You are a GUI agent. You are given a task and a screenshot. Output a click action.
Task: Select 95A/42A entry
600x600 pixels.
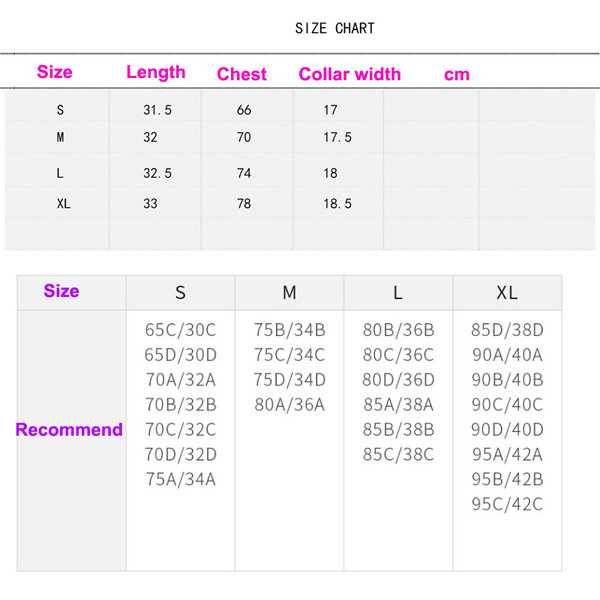(x=507, y=454)
